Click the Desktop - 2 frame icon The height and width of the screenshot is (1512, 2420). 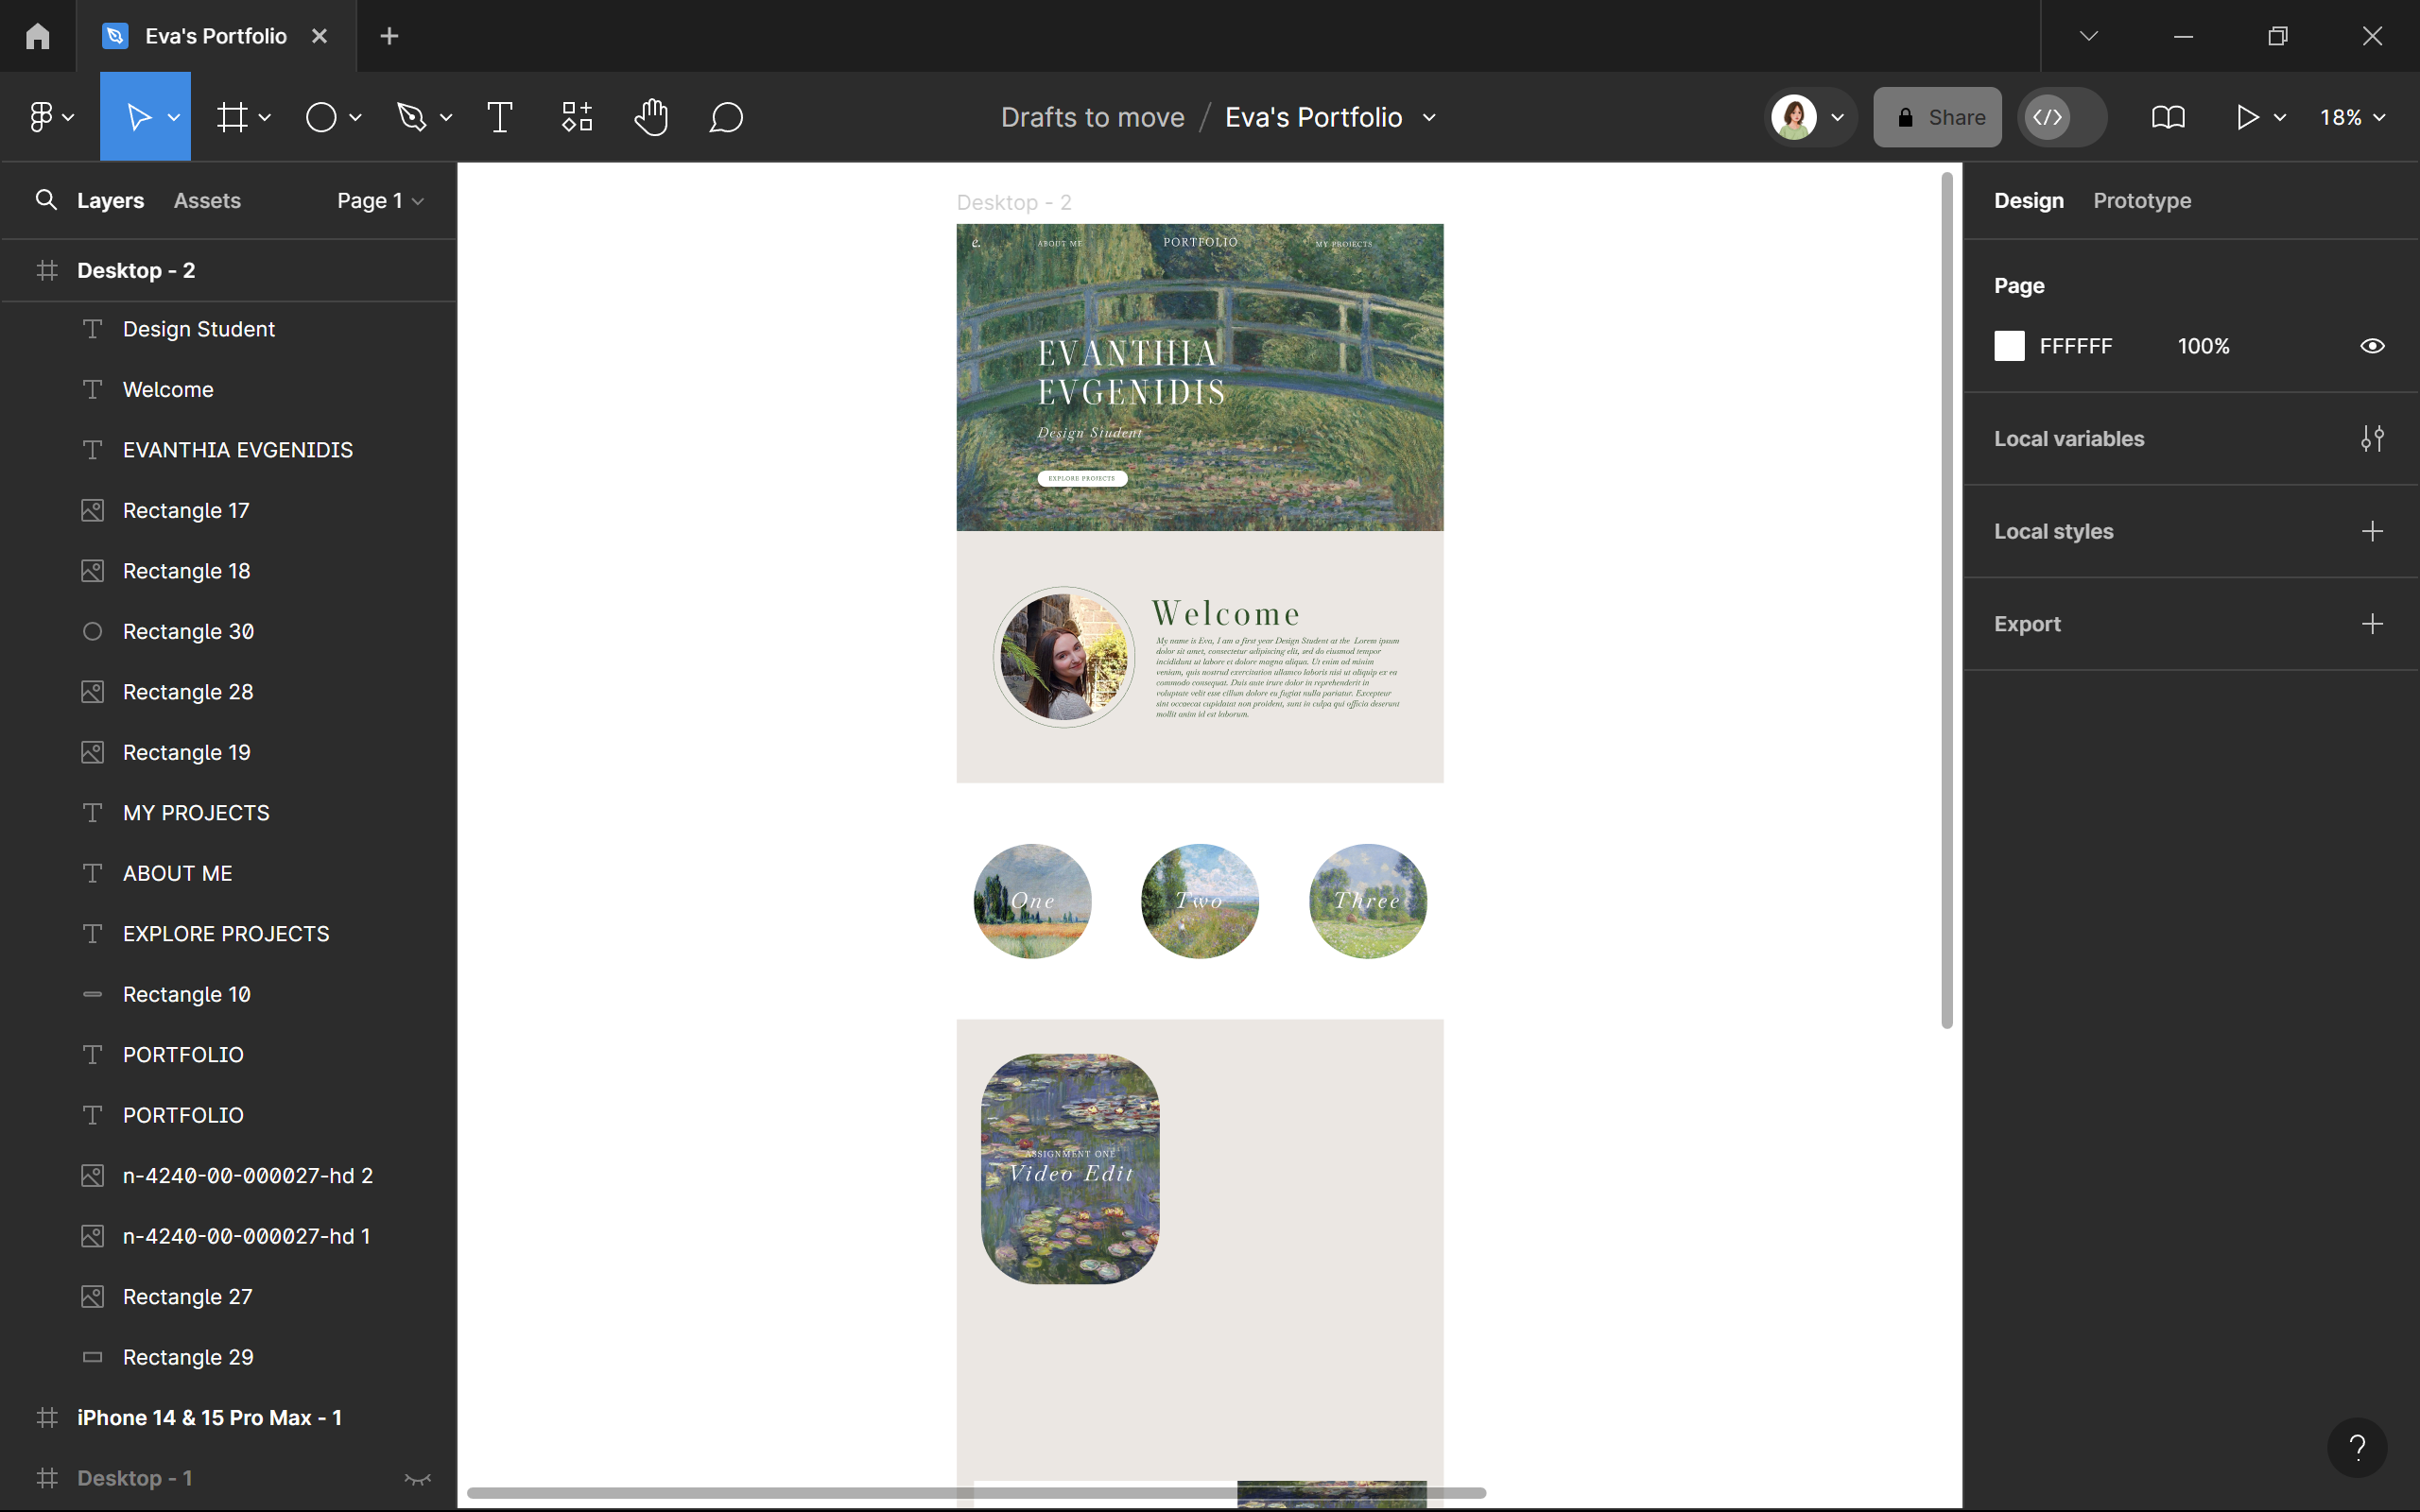pos(47,270)
